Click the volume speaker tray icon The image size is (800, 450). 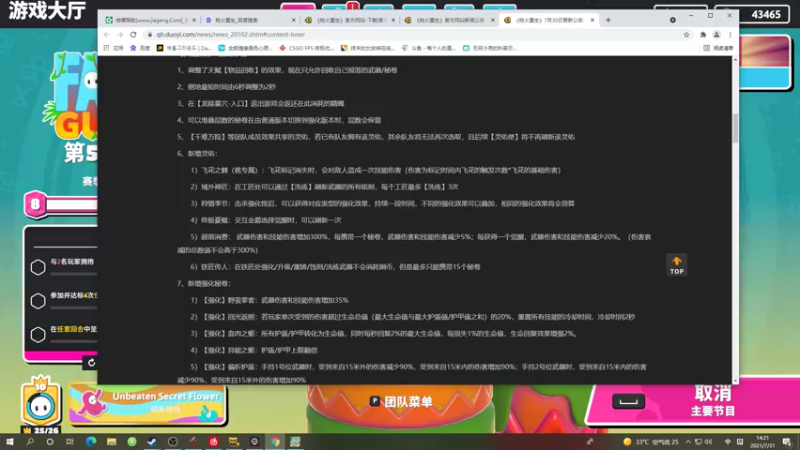(708, 442)
